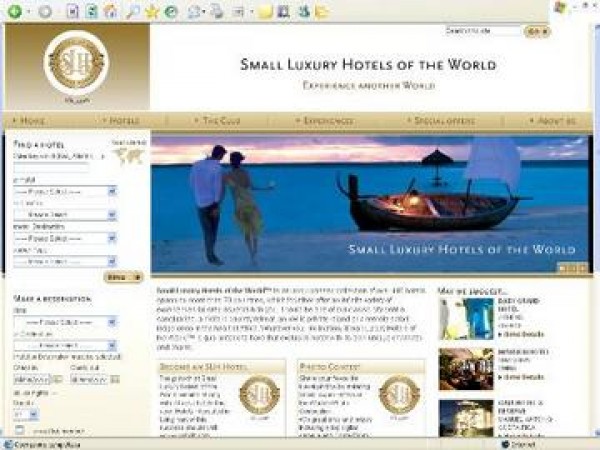Expand the last dropdown in Find a Hotel

112,262
